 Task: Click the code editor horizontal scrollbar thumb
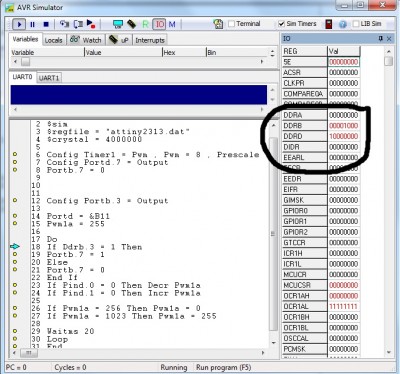(x=29, y=353)
